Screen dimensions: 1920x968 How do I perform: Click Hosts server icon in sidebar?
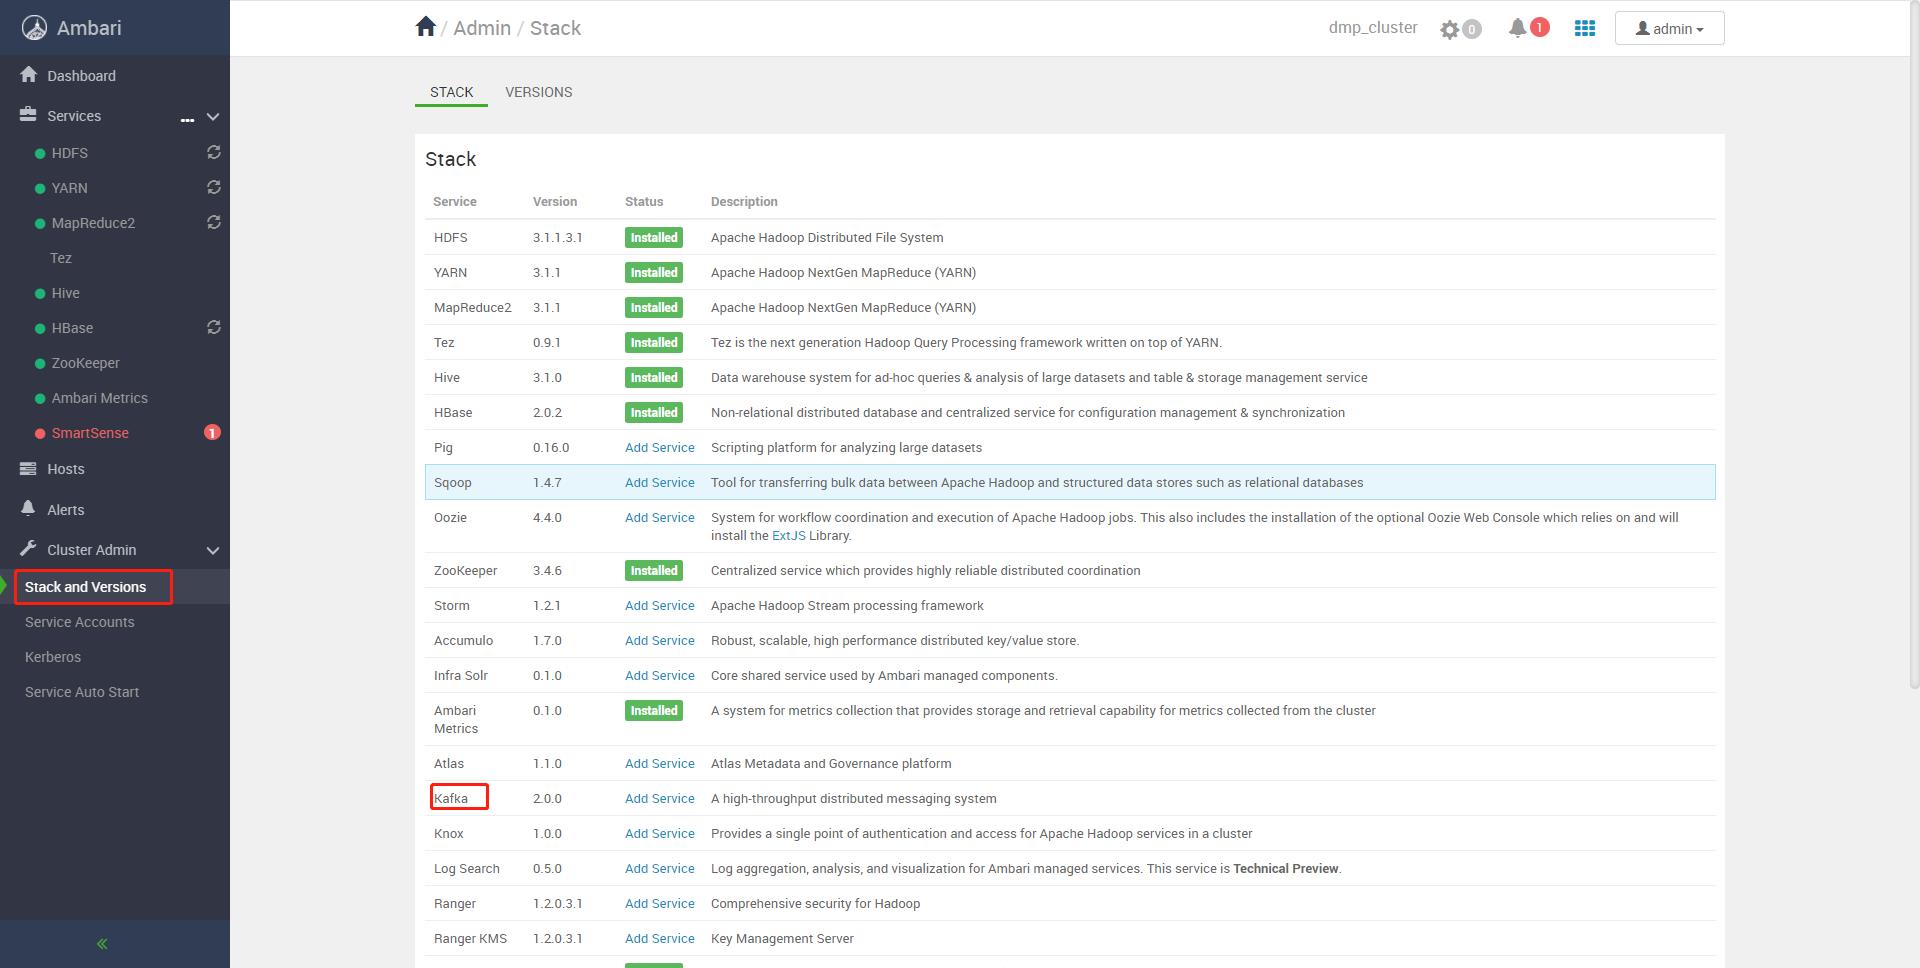[x=28, y=468]
